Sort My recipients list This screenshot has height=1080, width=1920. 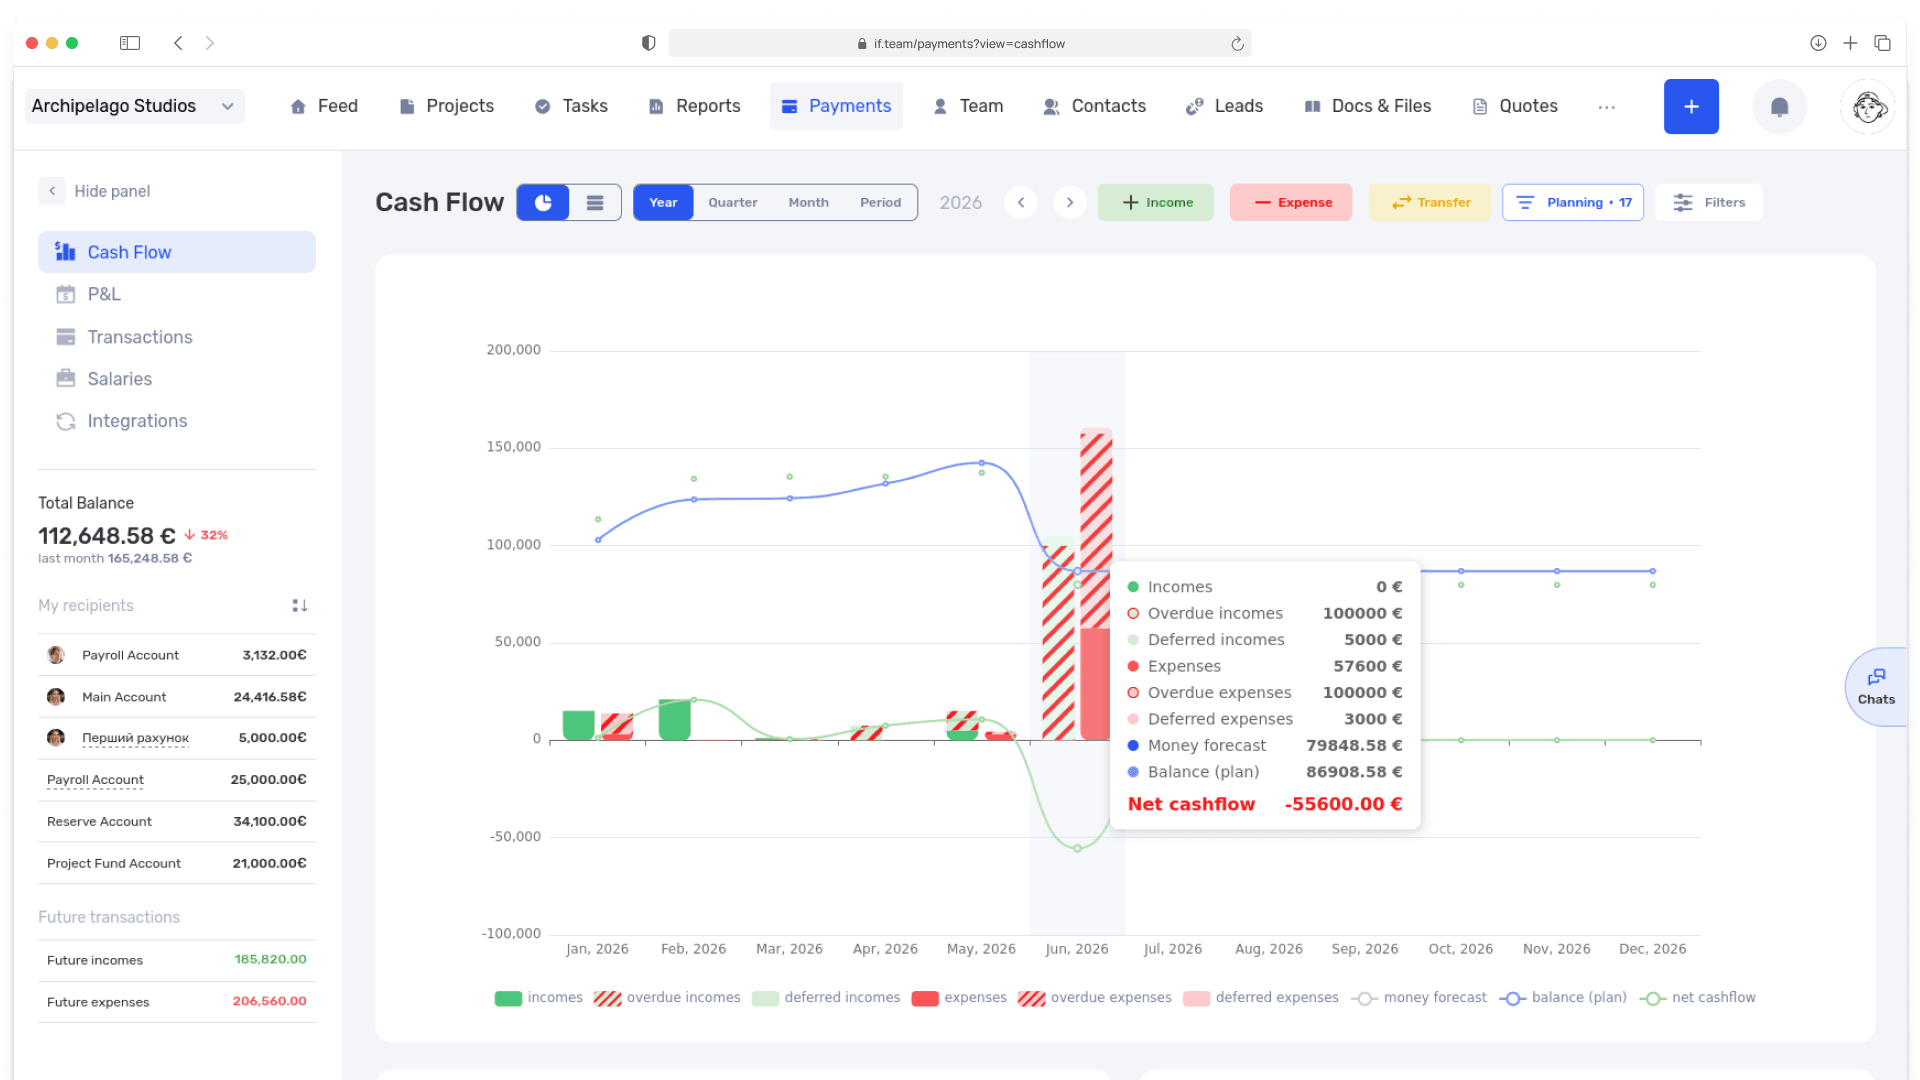click(x=299, y=605)
